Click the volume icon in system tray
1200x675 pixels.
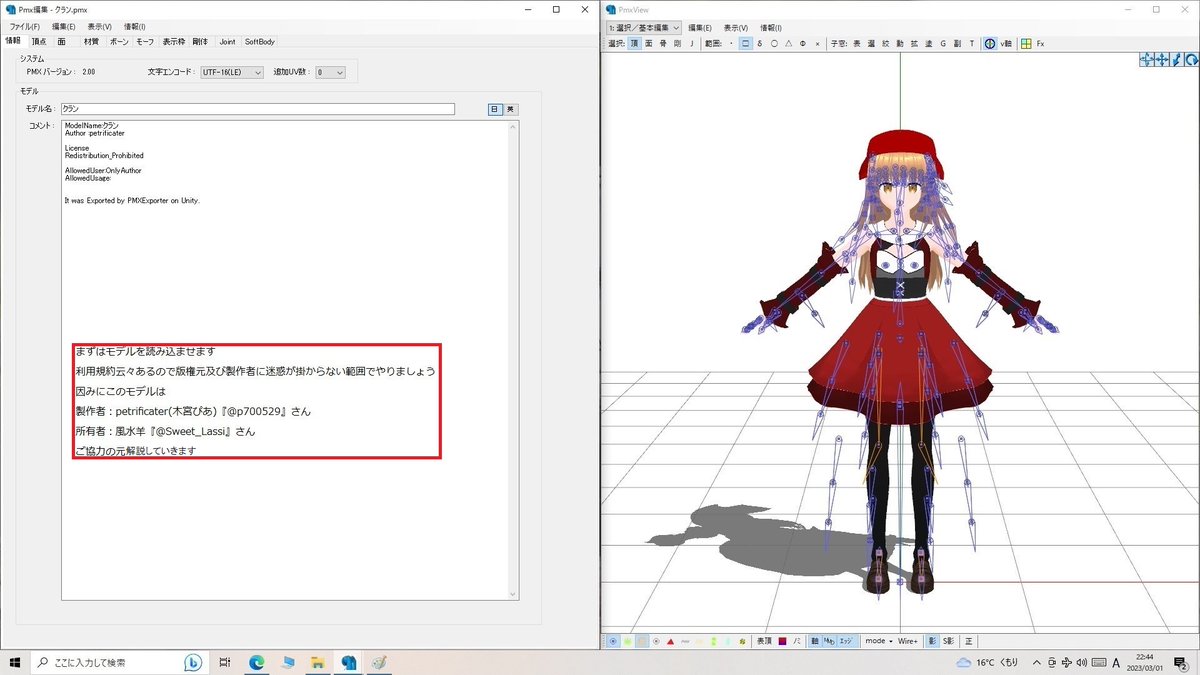click(x=1084, y=662)
